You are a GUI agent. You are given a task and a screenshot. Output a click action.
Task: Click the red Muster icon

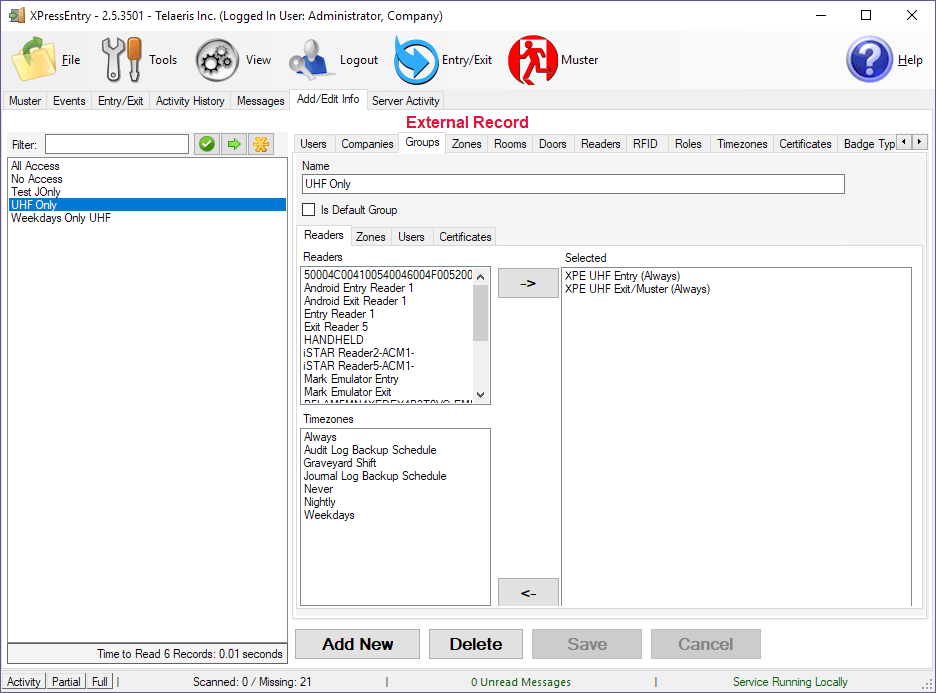coord(532,60)
